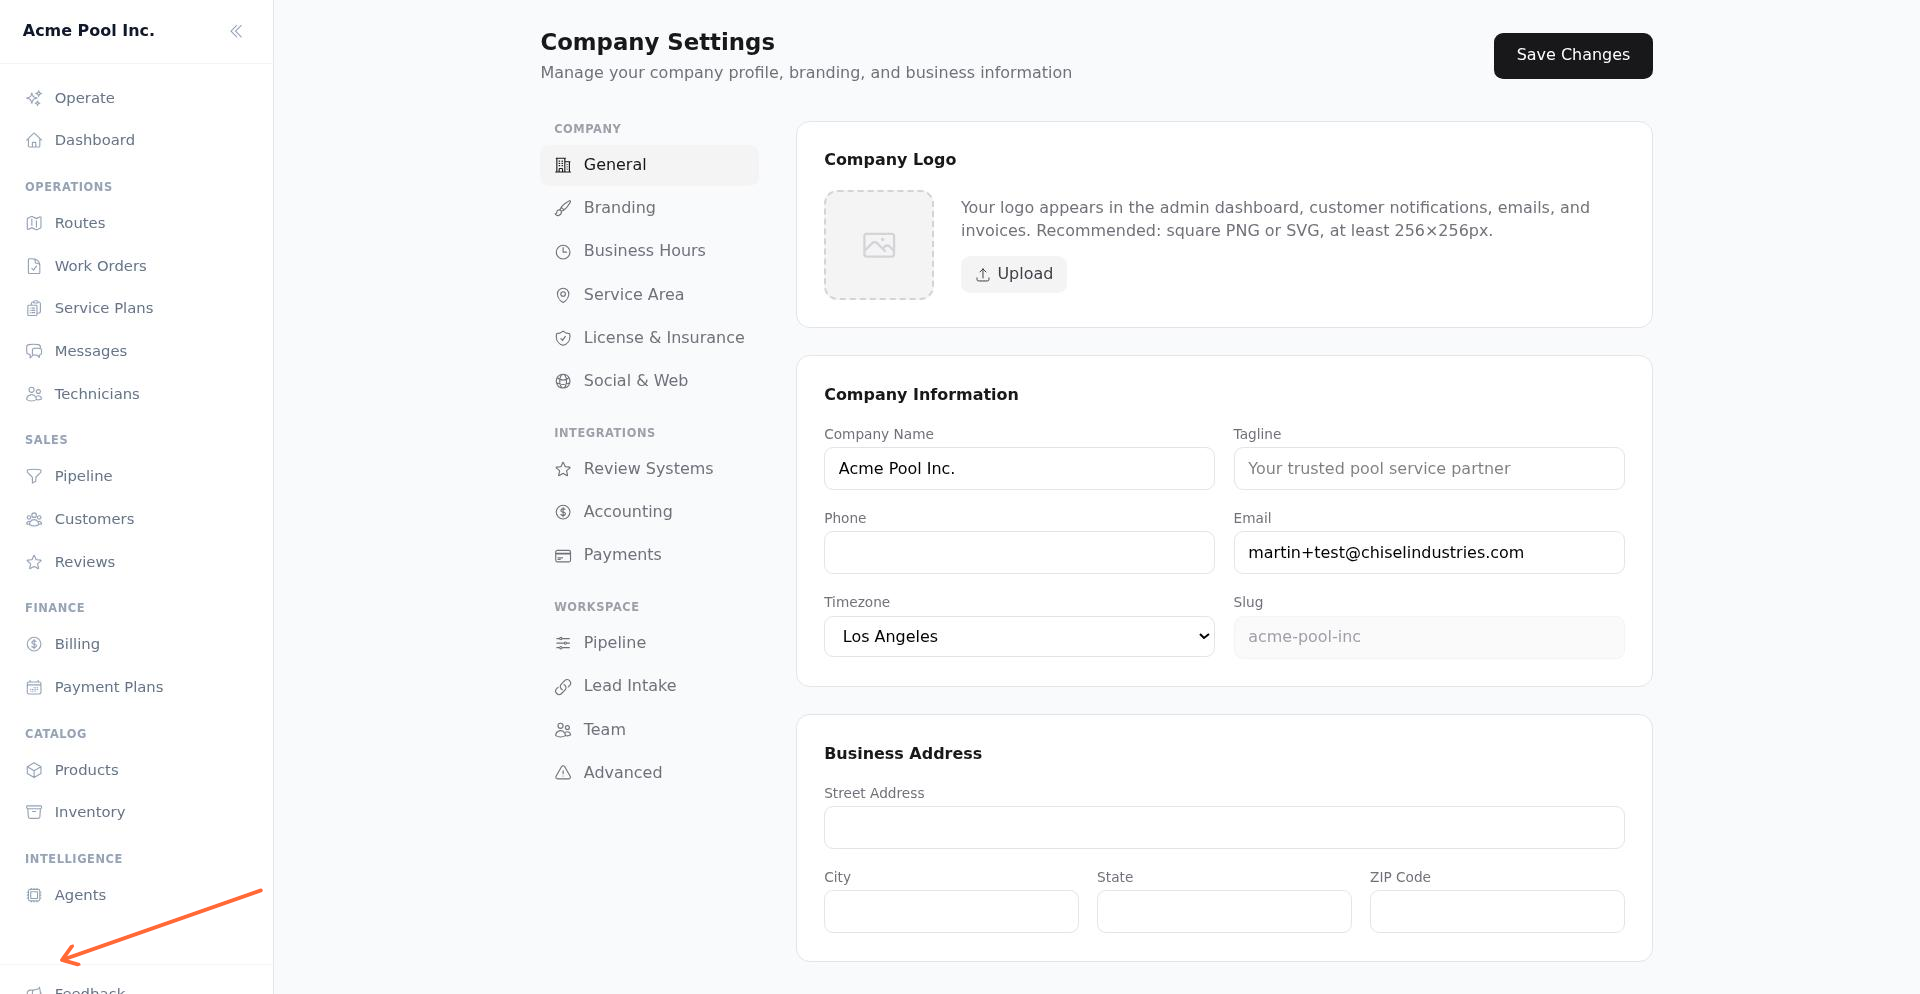Image resolution: width=1920 pixels, height=994 pixels.
Task: Click the Customers group icon
Action: point(34,519)
